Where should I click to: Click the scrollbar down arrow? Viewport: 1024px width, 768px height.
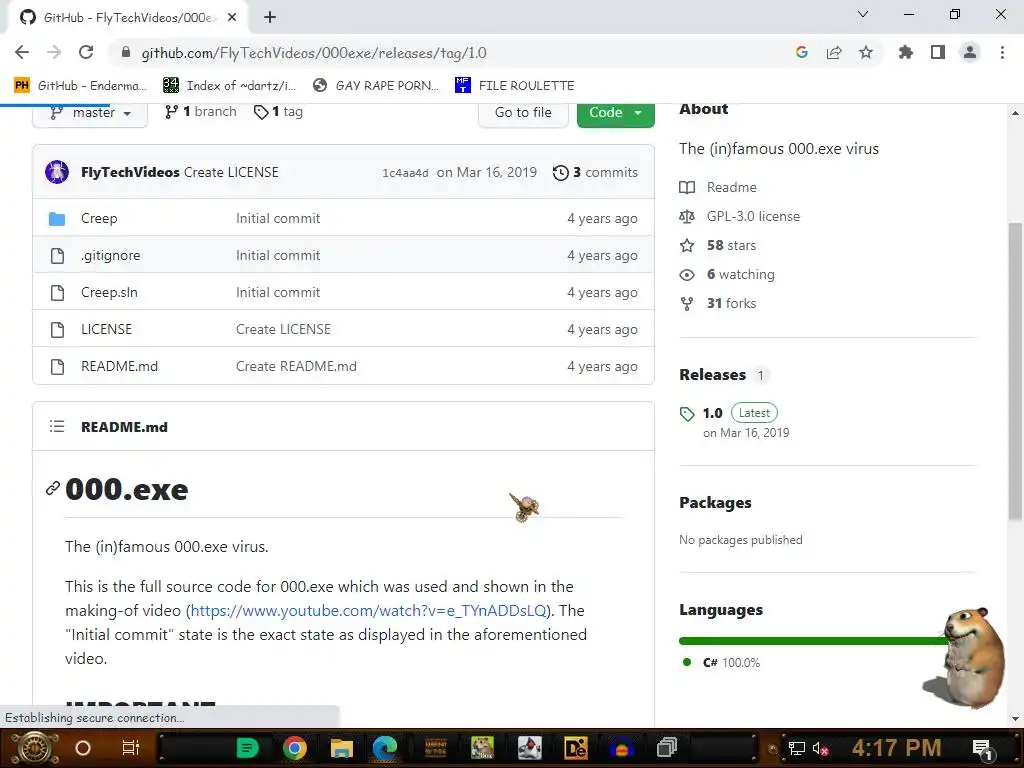[1015, 719]
